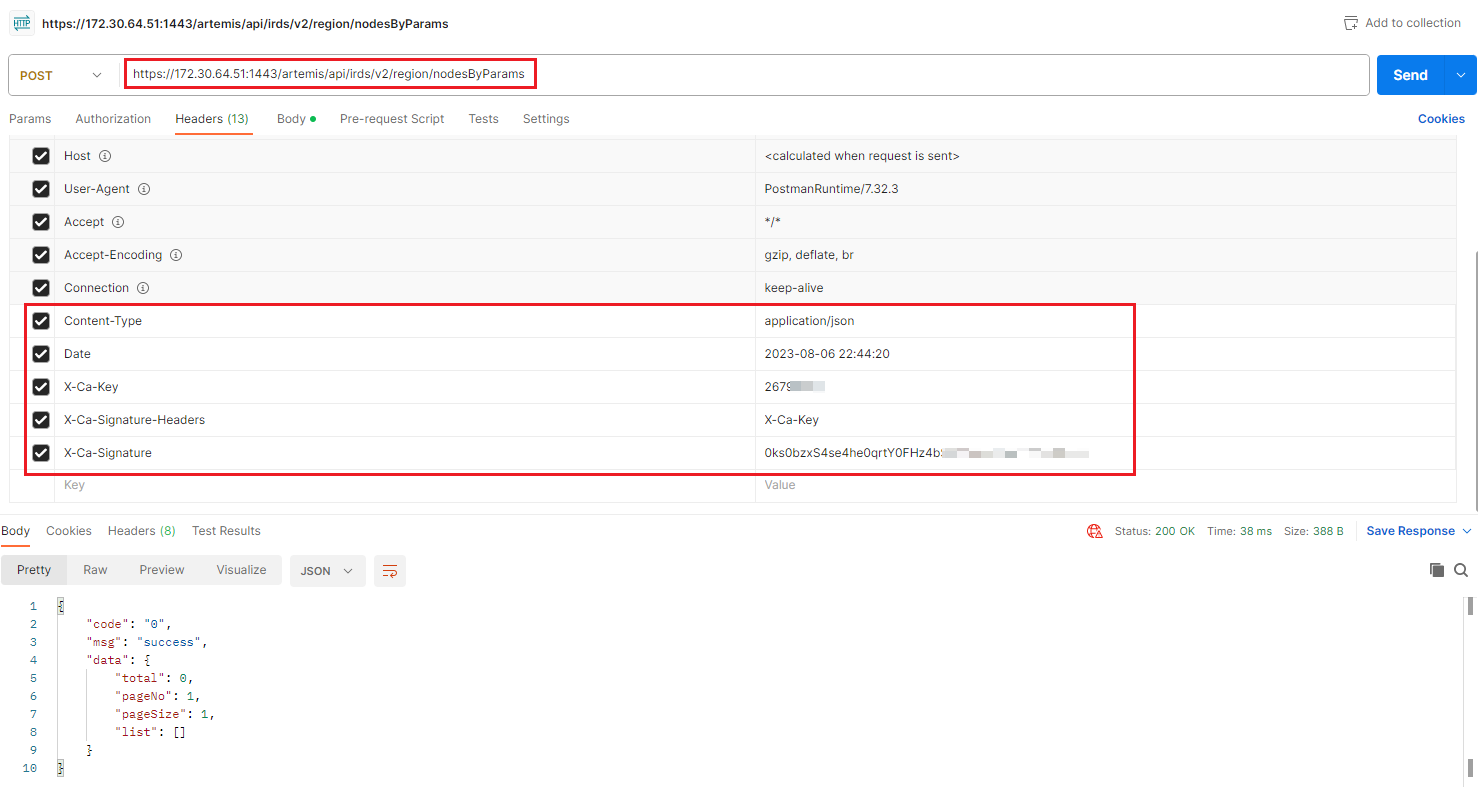Viewport: 1478px width, 787px height.
Task: Click the info icon beside Accept-Encoding
Action: (176, 255)
